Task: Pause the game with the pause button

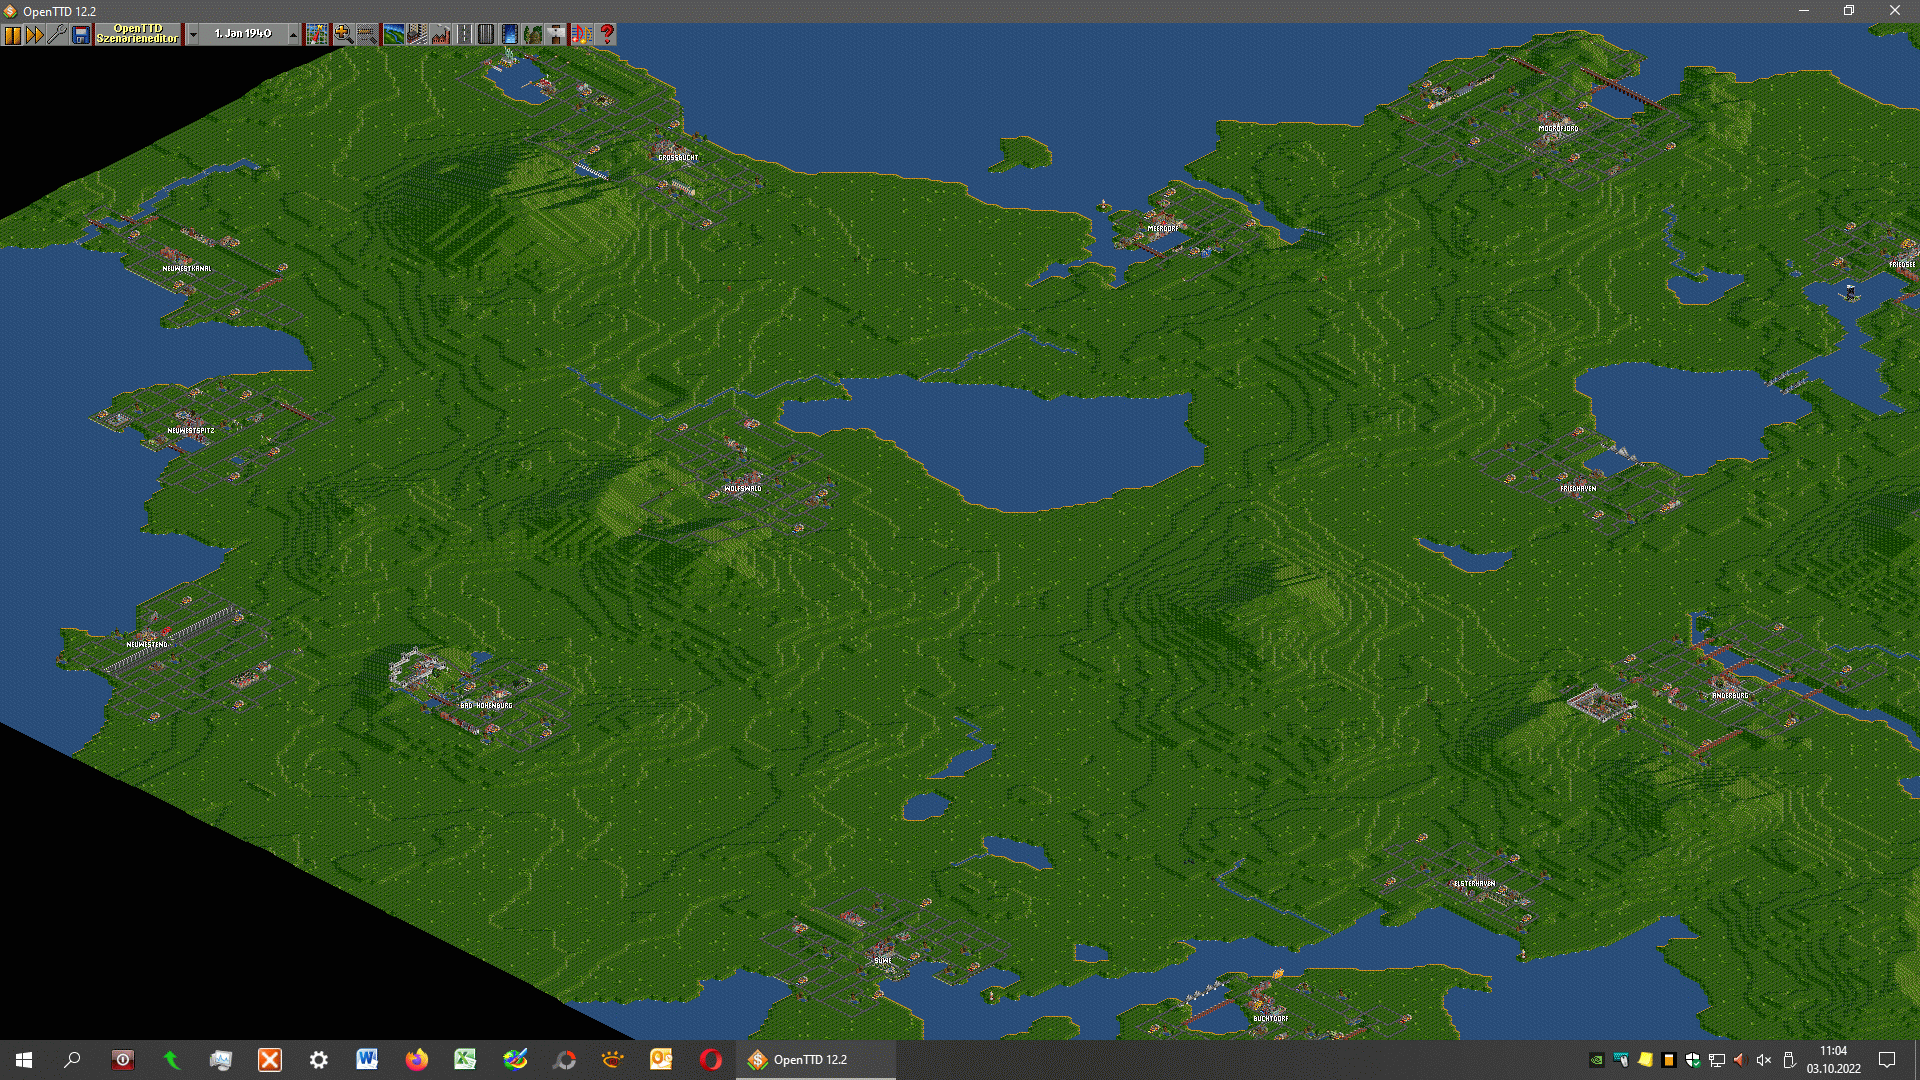Action: pos(12,35)
